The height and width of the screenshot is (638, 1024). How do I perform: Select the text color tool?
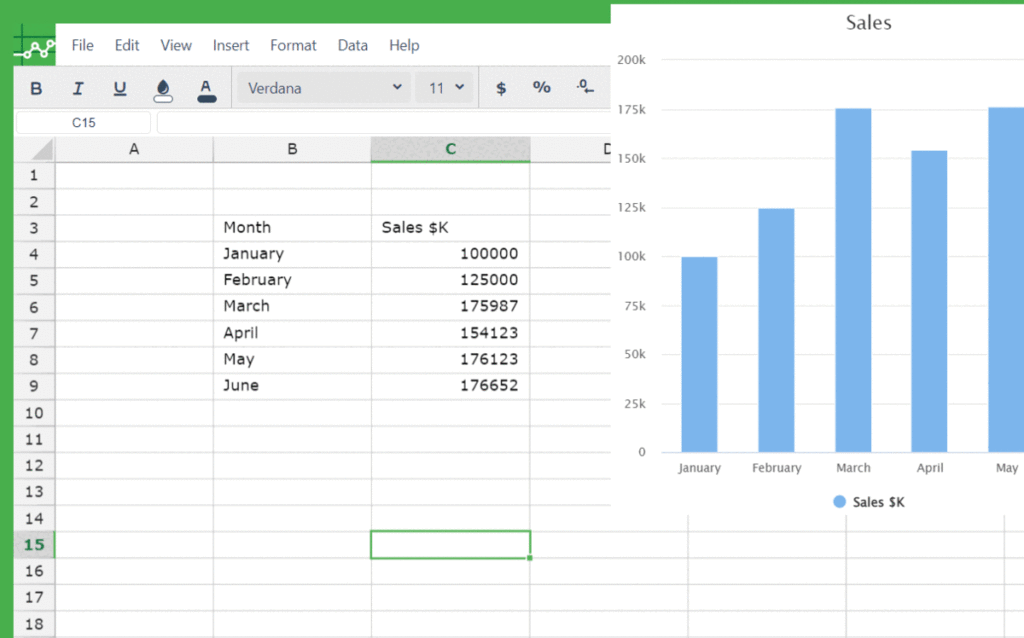[206, 88]
